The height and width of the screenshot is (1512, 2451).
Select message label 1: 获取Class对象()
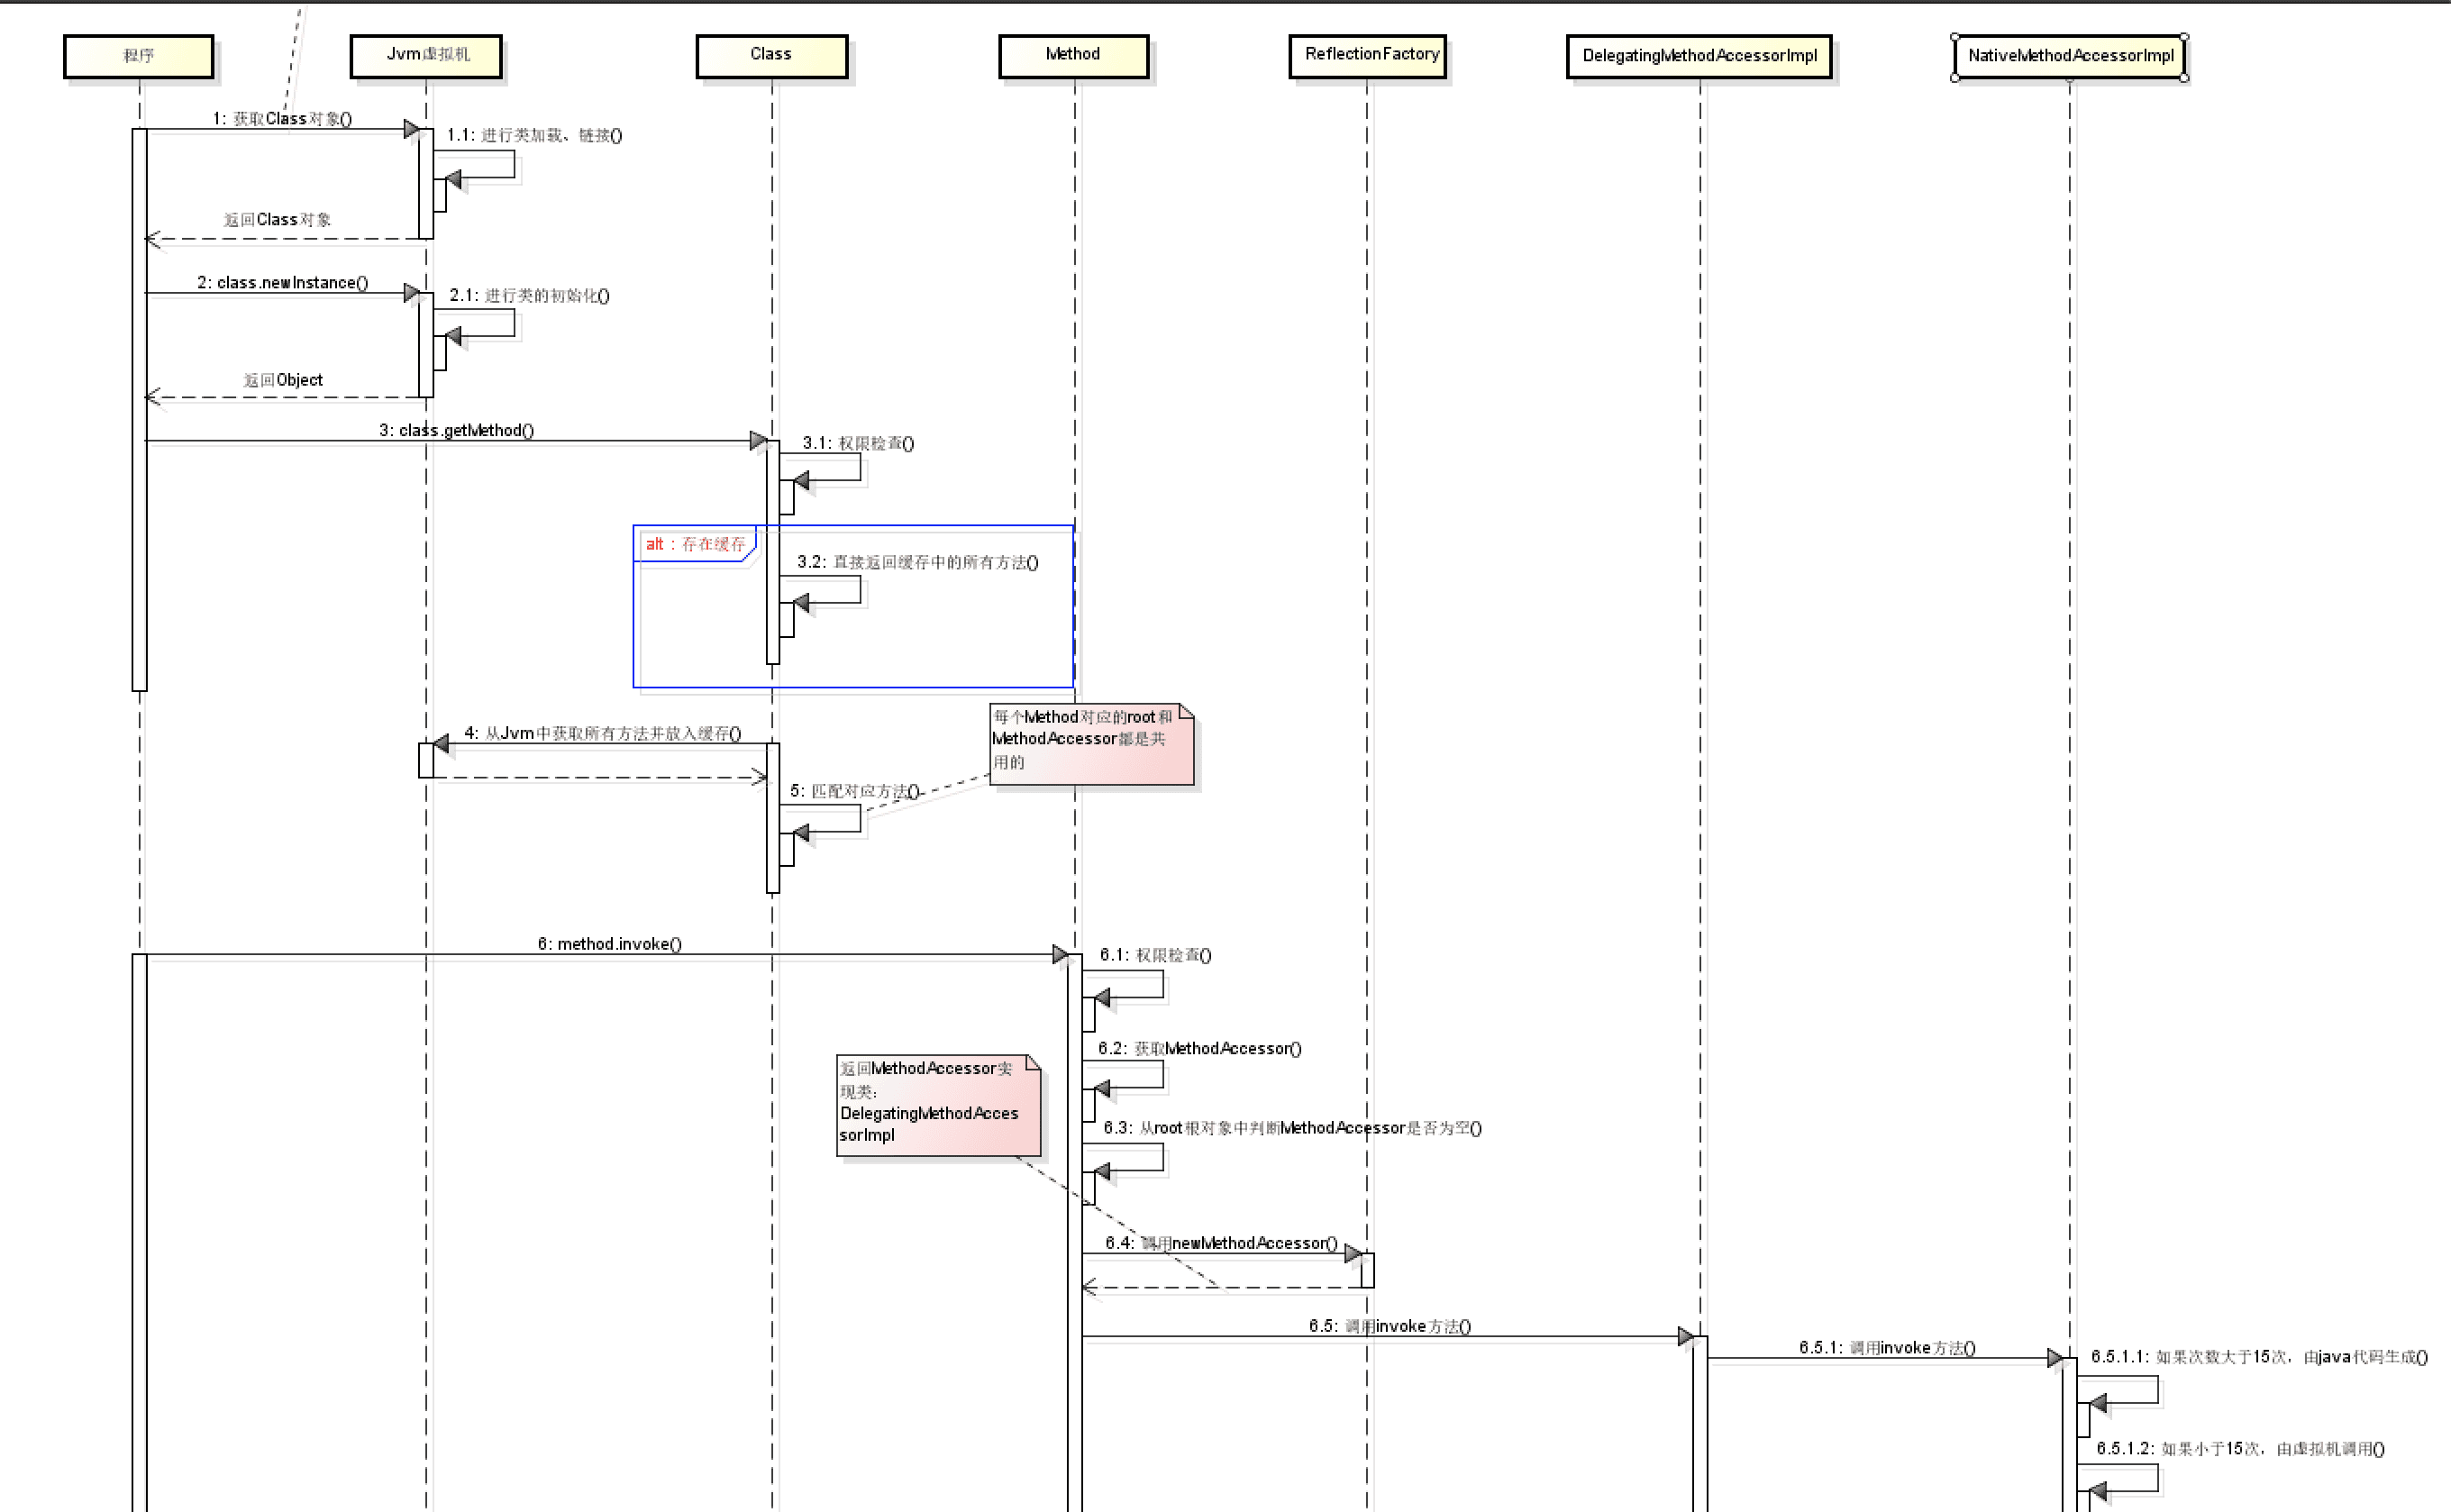(282, 119)
